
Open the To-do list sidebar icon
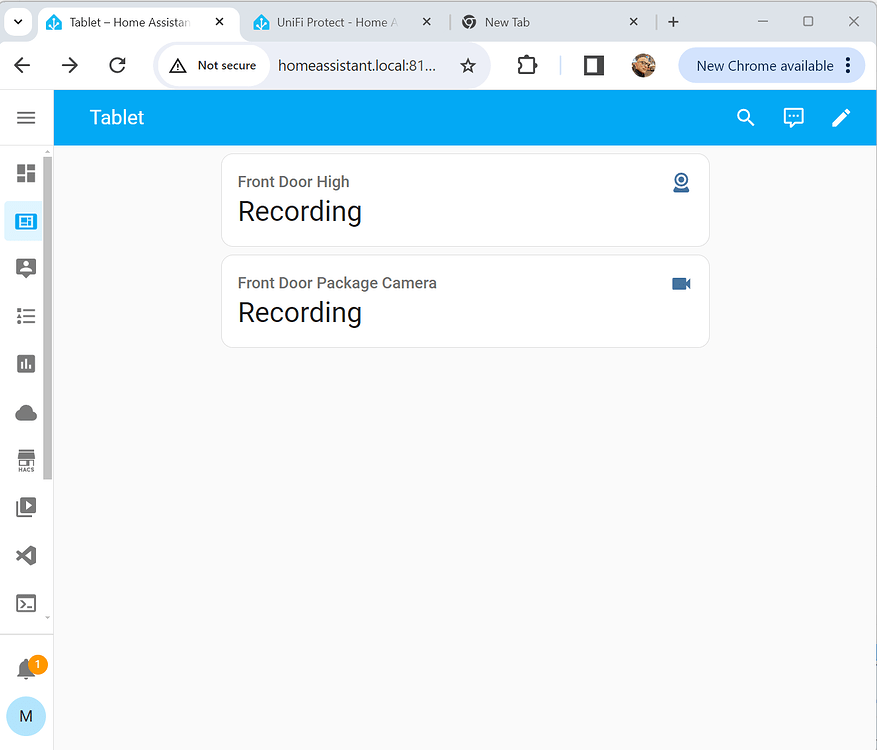[x=26, y=316]
